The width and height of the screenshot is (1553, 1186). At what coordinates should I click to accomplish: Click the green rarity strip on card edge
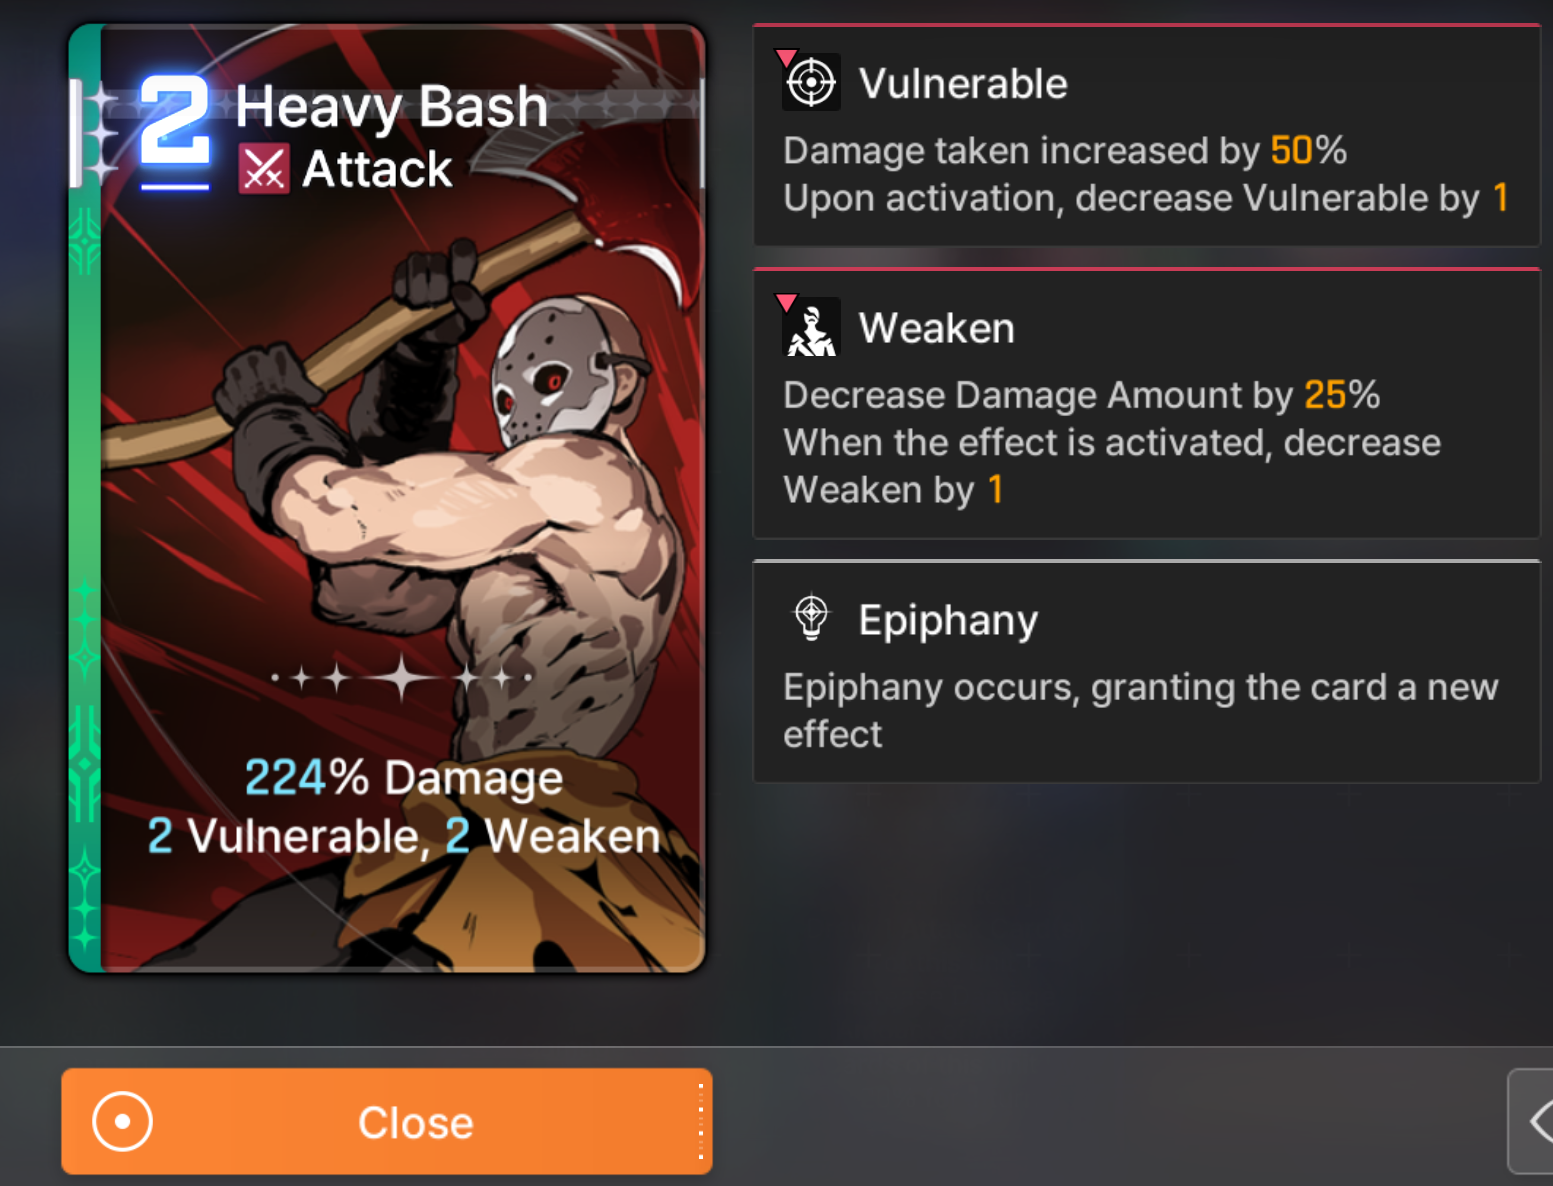tap(85, 500)
